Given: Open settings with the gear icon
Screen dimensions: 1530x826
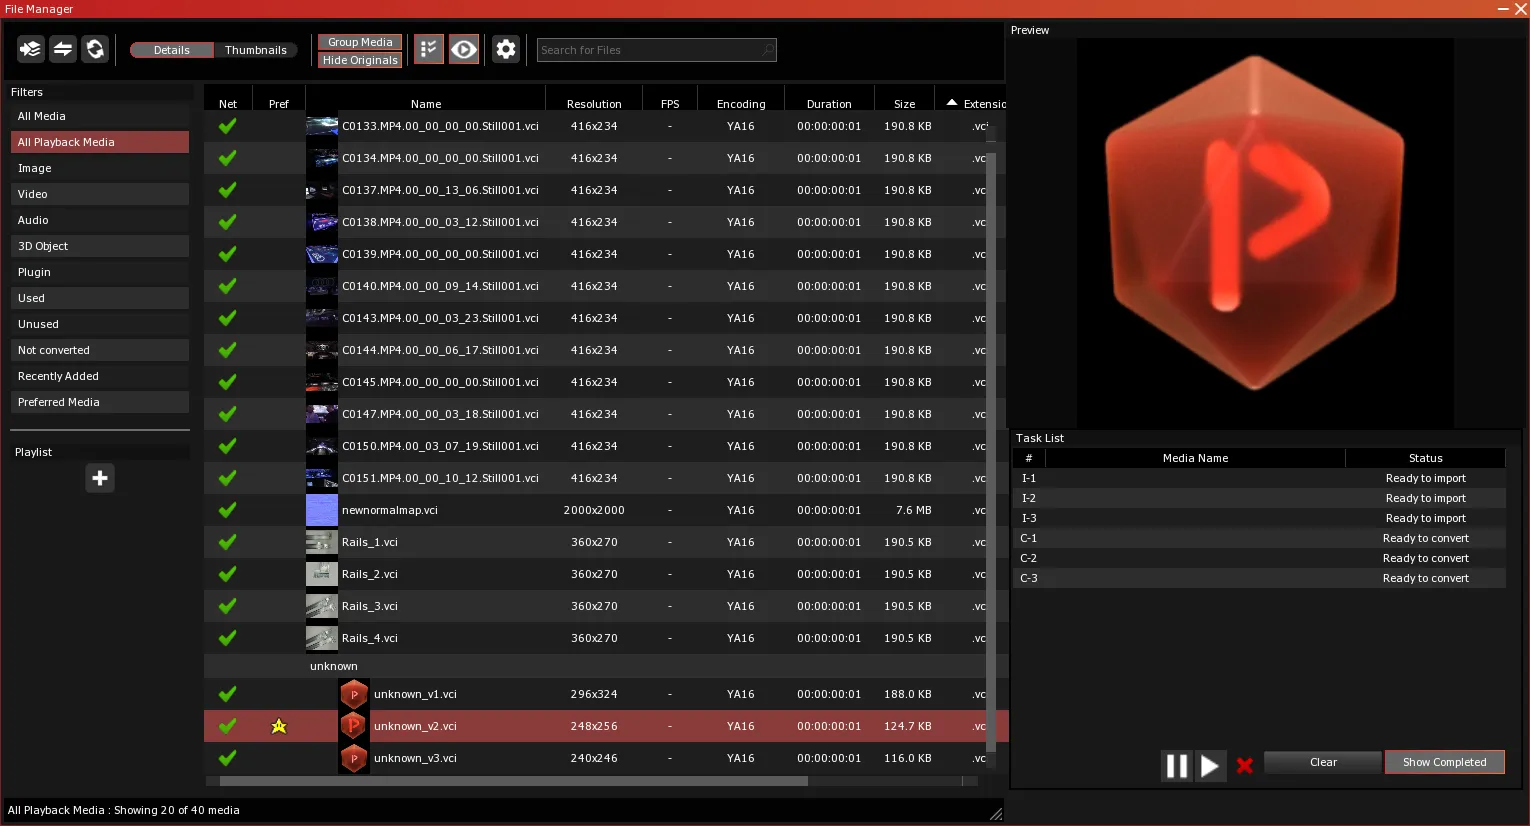Looking at the screenshot, I should [506, 49].
